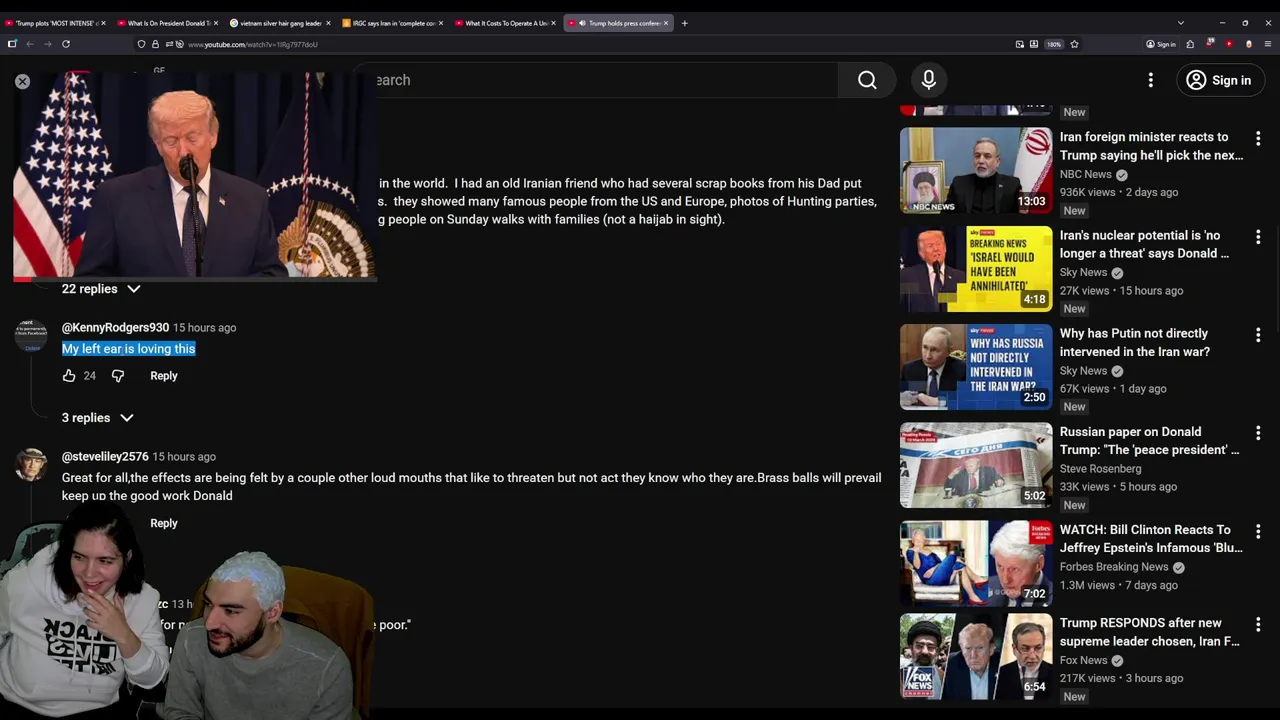Open the extensions icon in browser toolbar

(1190, 44)
